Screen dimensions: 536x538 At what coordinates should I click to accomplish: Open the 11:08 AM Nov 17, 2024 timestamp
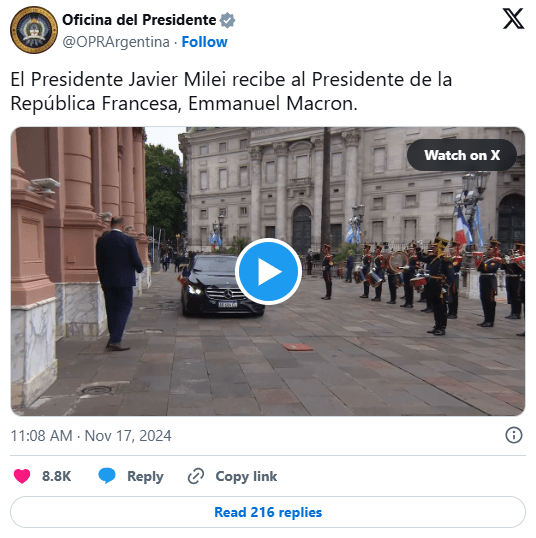[x=91, y=436]
